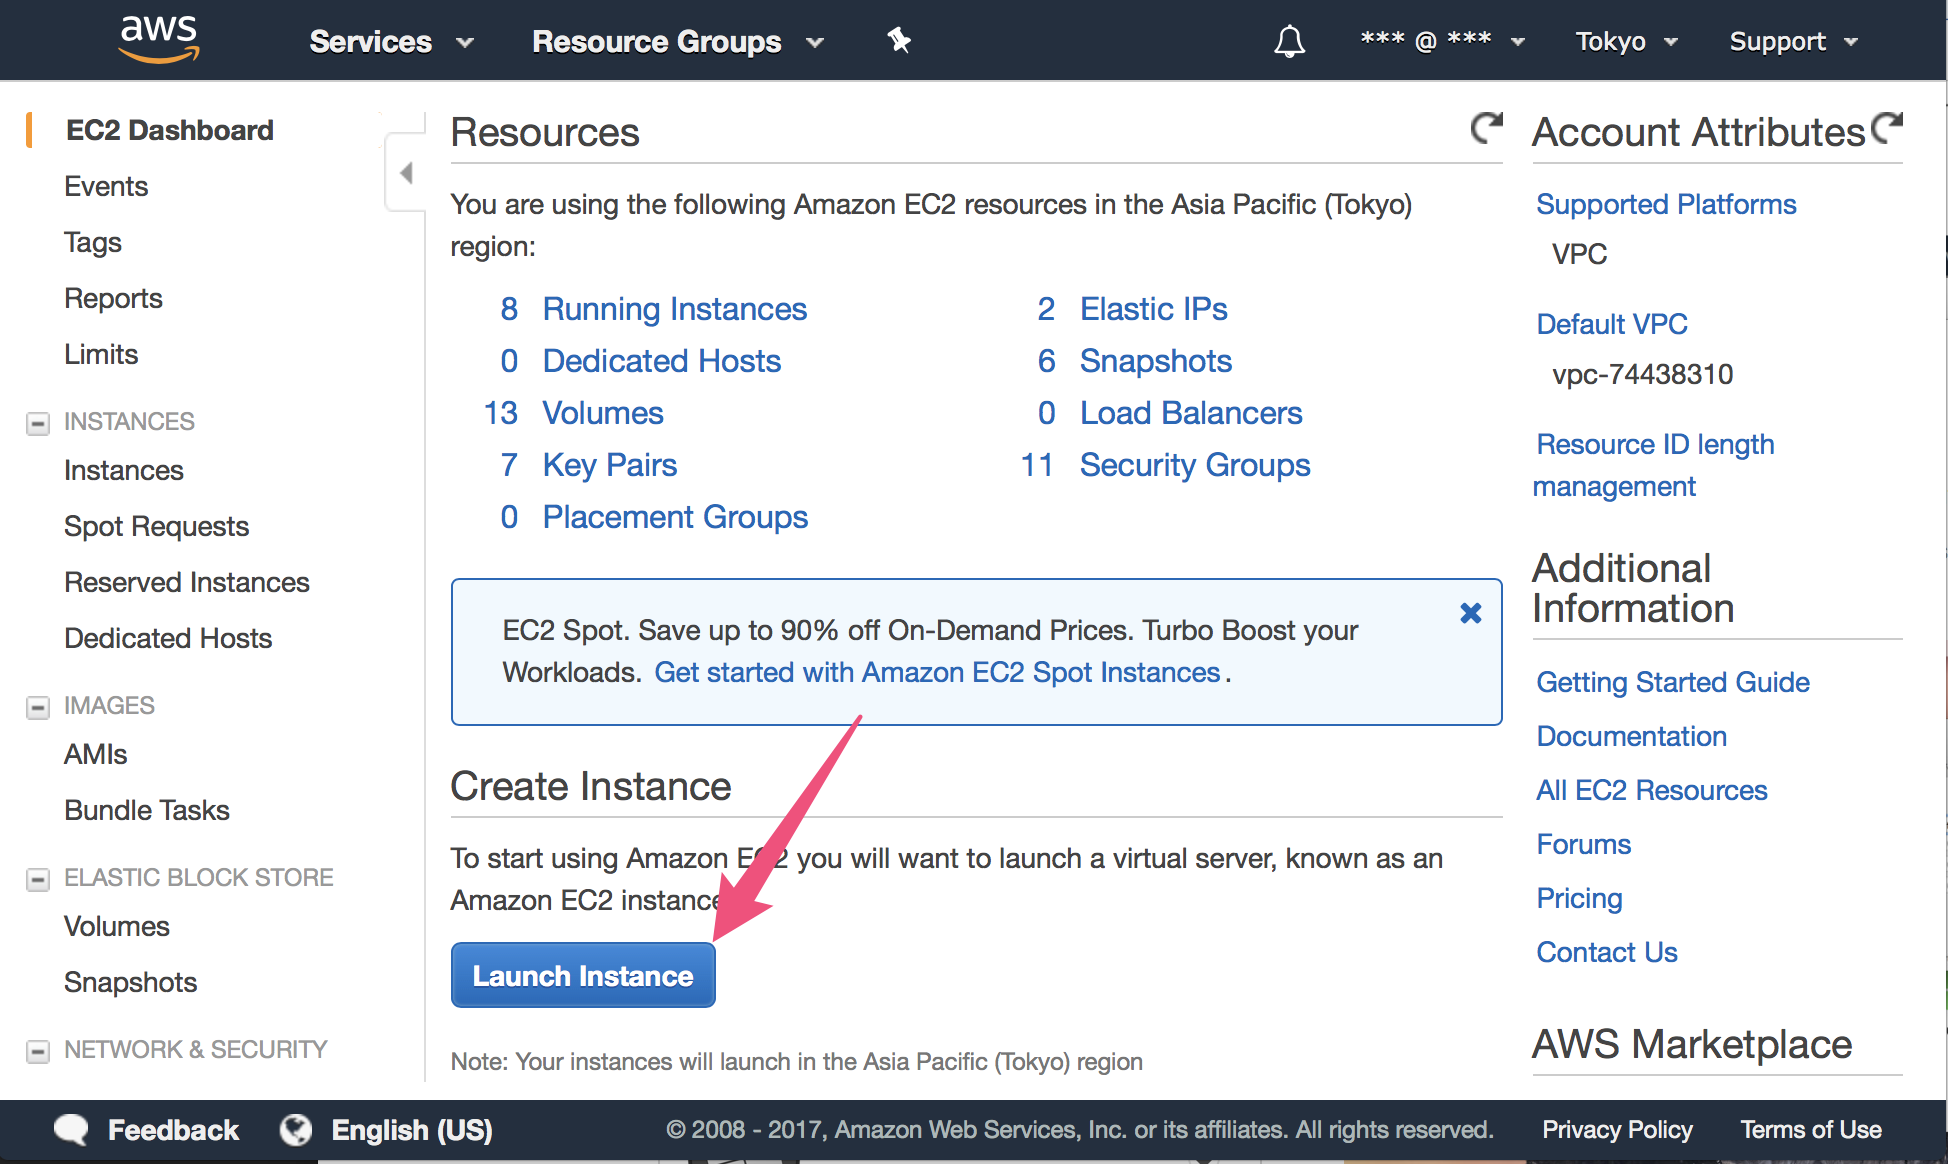Open the Volumes resource link

pyautogui.click(x=603, y=413)
